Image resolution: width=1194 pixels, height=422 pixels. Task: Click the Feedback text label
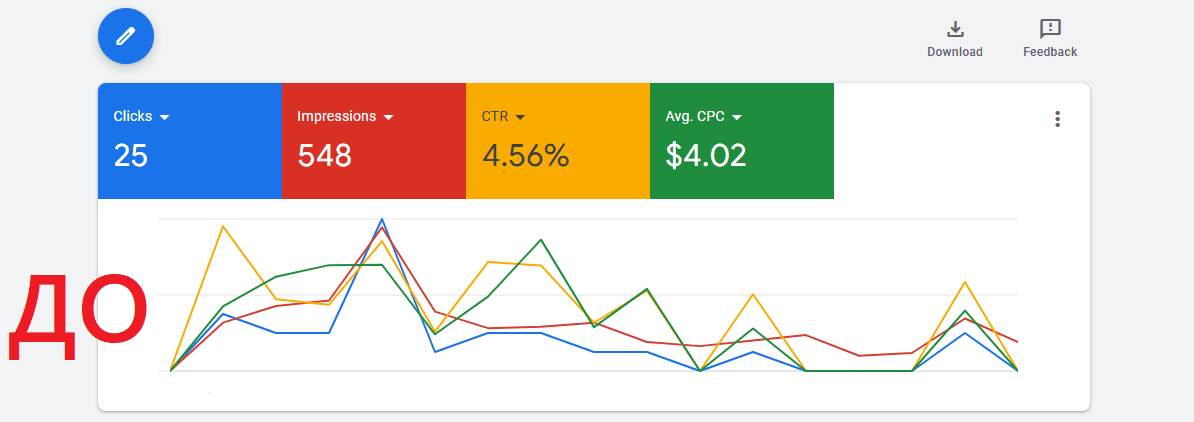1049,52
